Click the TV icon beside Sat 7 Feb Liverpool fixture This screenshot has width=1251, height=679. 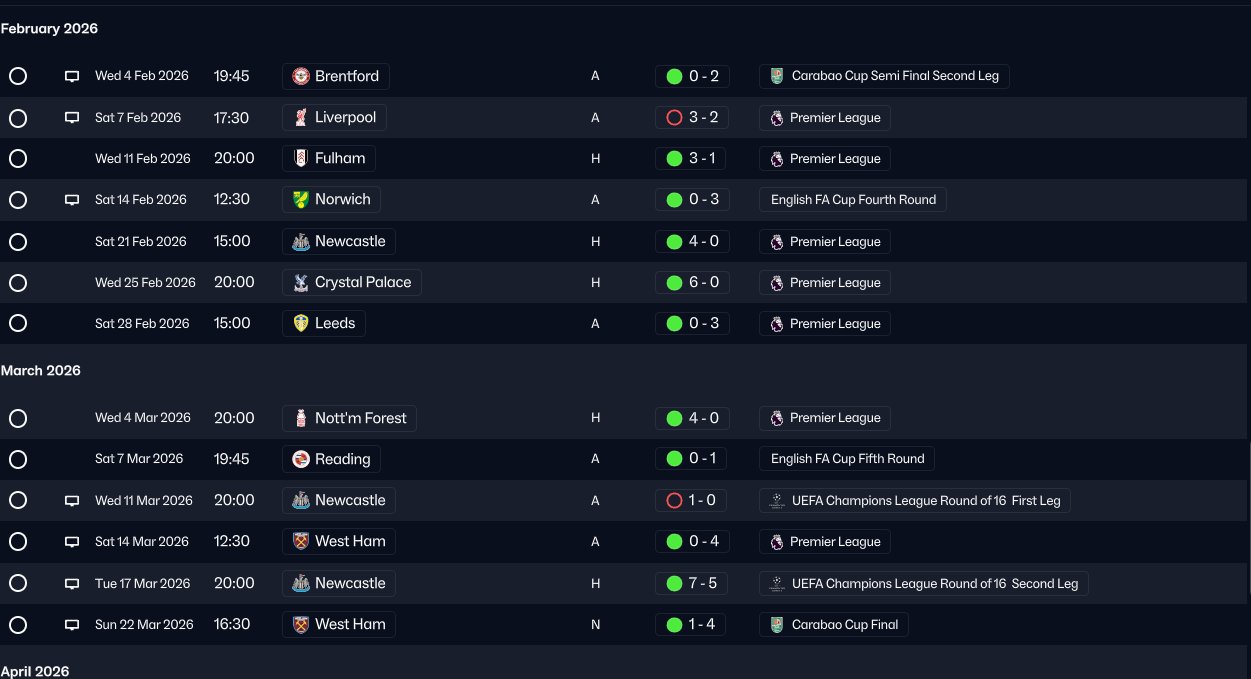click(72, 117)
